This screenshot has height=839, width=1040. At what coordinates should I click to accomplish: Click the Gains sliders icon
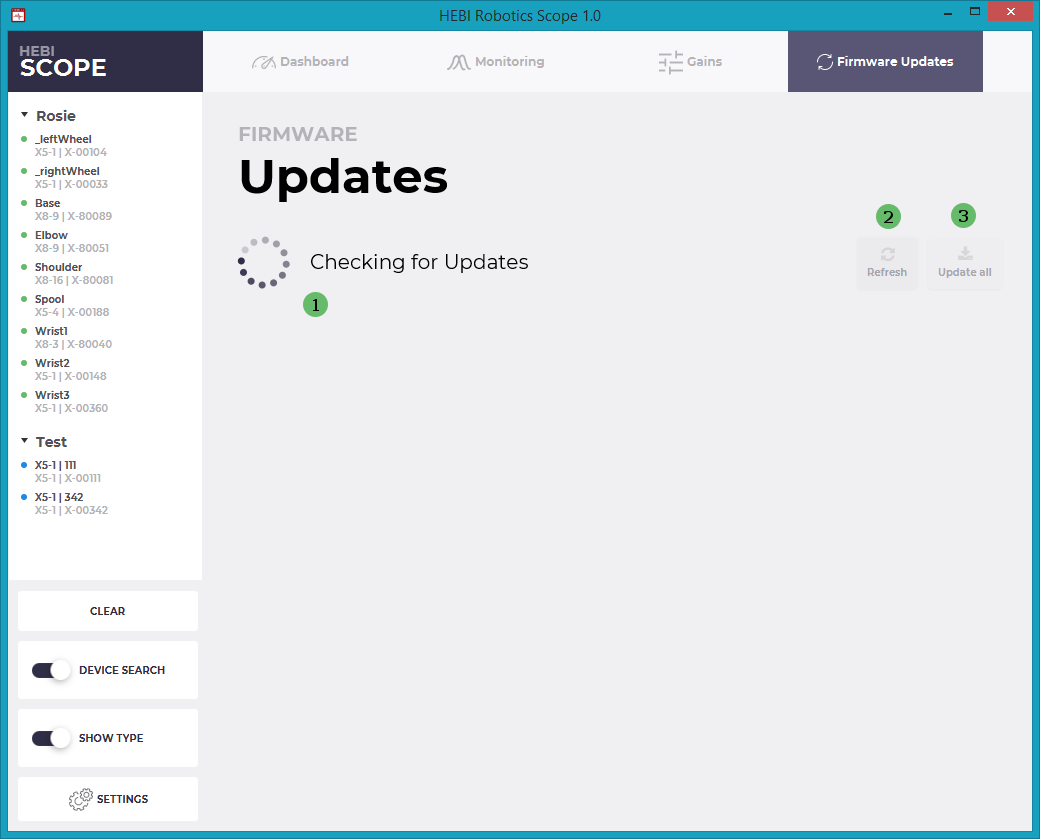point(670,62)
